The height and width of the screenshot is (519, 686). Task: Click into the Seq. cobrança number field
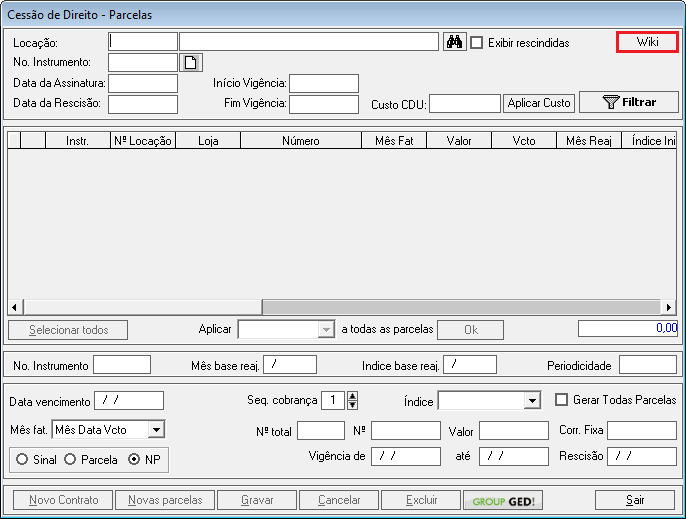pyautogui.click(x=333, y=400)
